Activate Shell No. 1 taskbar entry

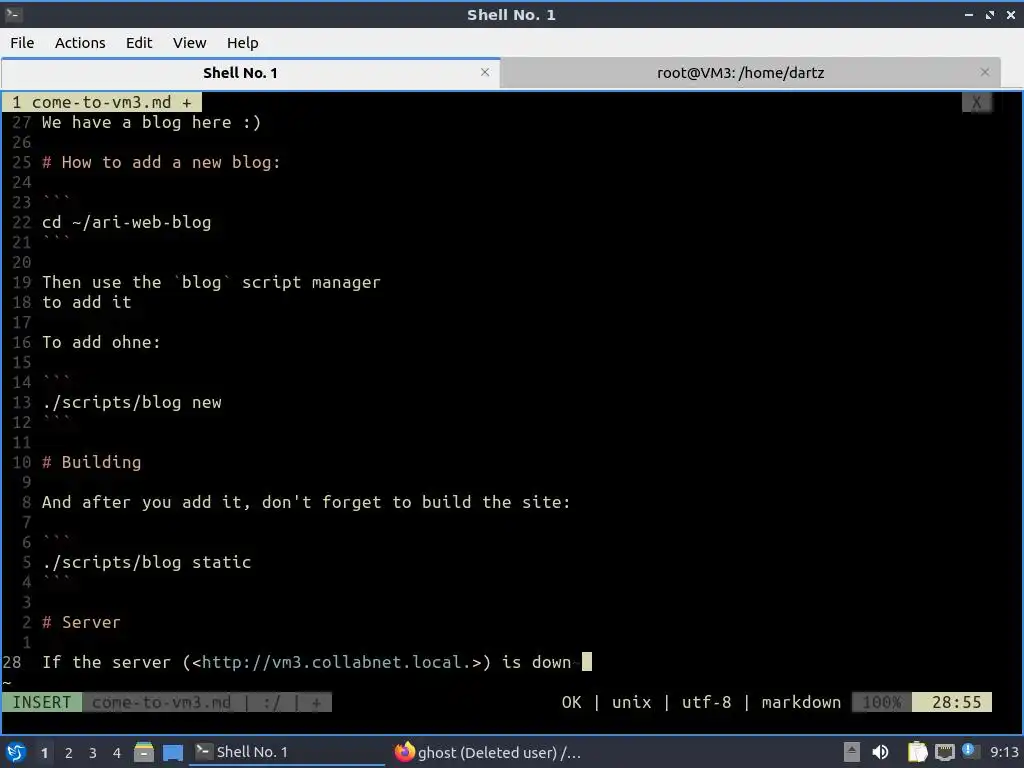(x=287, y=752)
